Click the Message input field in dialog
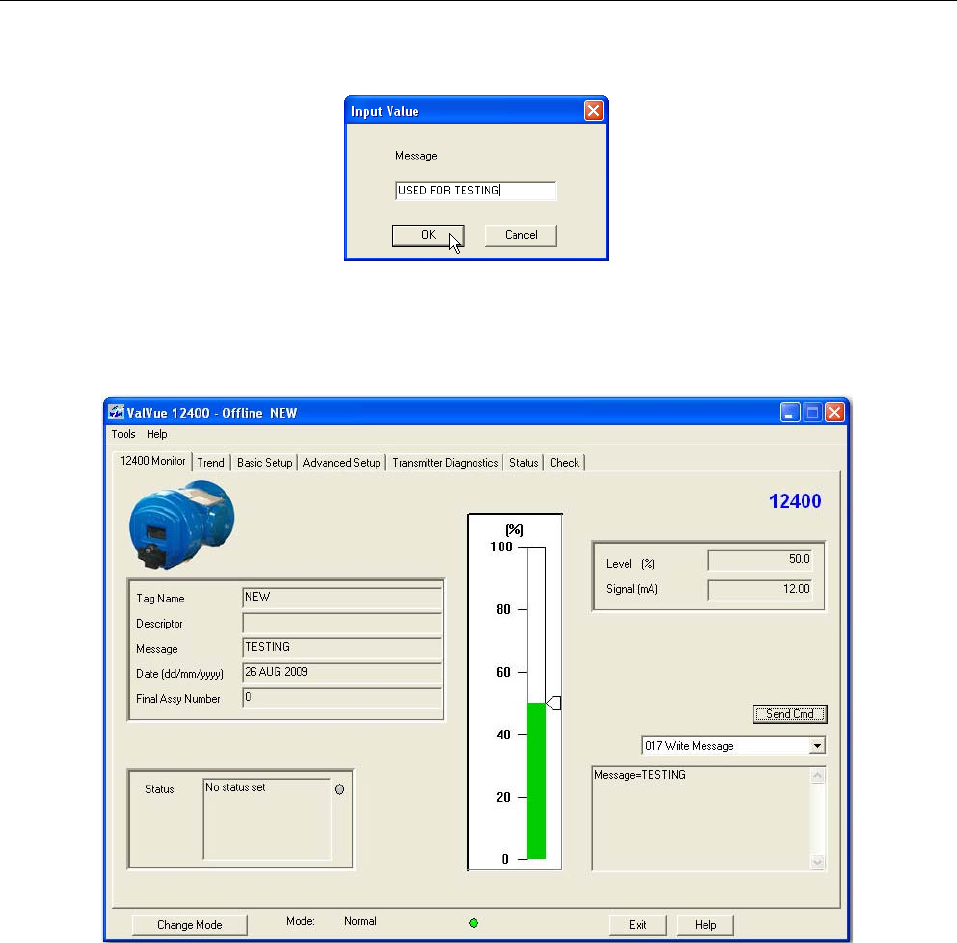Screen dimensions: 957x943 coord(475,190)
